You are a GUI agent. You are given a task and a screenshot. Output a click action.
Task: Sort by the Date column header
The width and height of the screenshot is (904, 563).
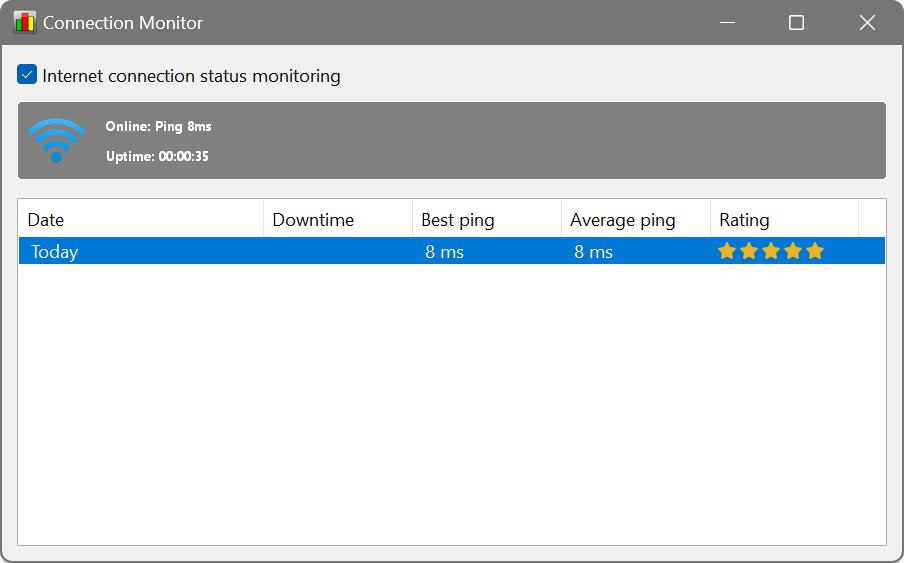tap(141, 220)
